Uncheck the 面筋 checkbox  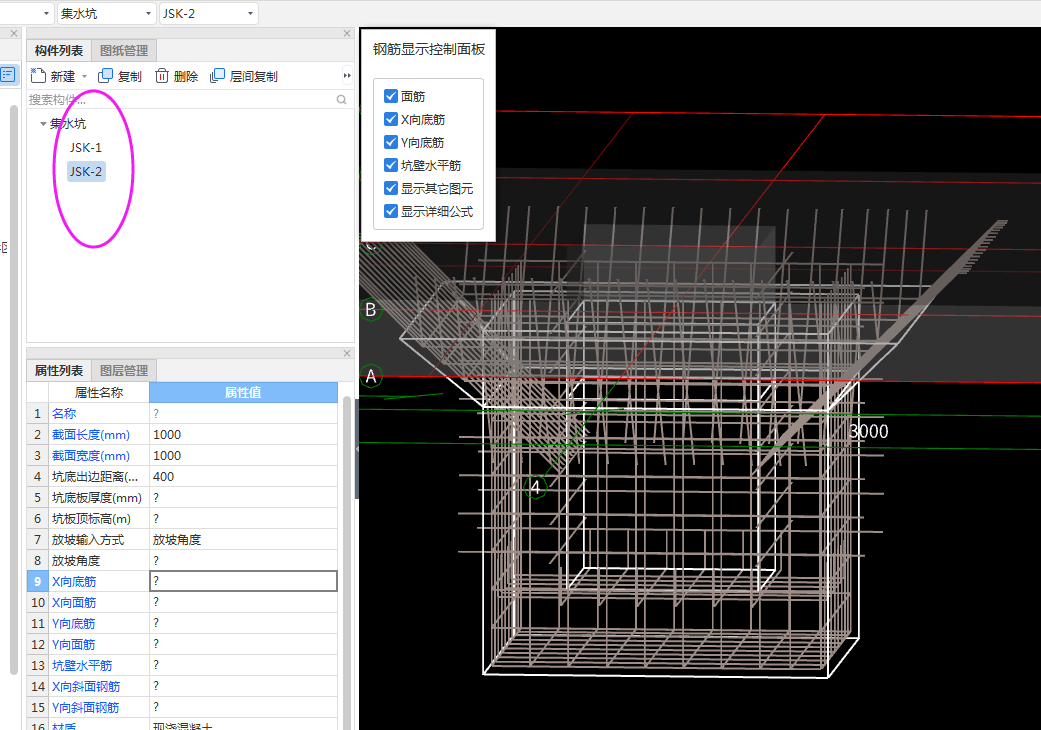click(391, 97)
